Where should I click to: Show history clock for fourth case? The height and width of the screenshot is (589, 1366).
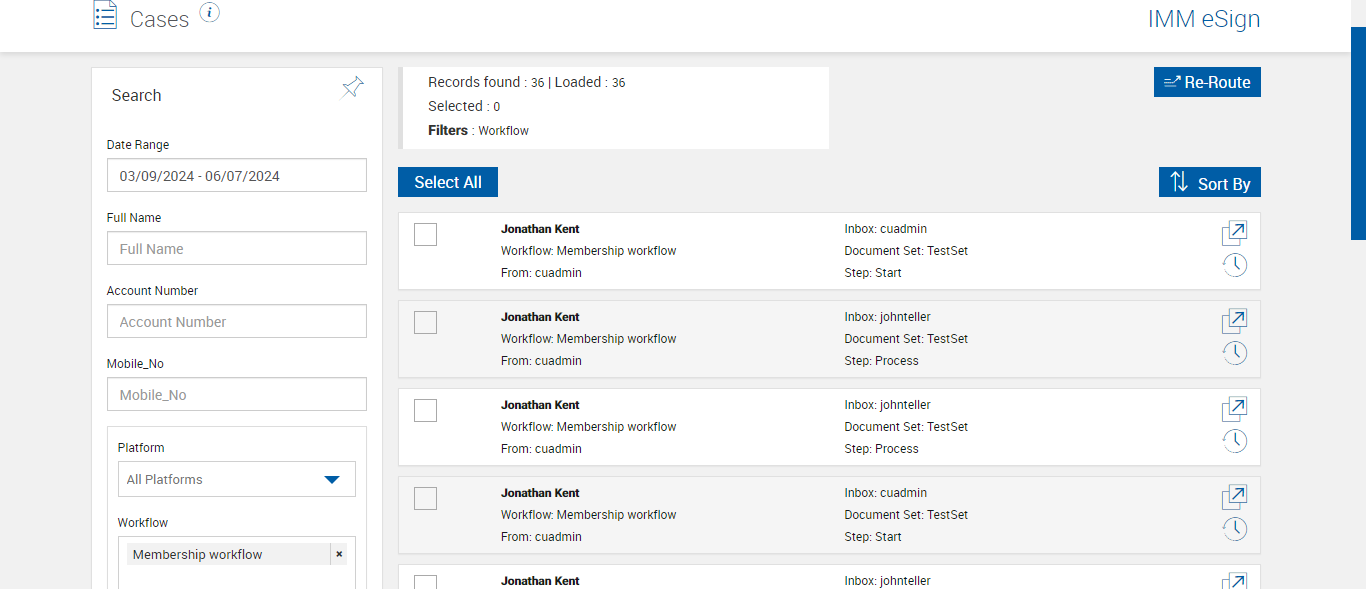coord(1235,529)
